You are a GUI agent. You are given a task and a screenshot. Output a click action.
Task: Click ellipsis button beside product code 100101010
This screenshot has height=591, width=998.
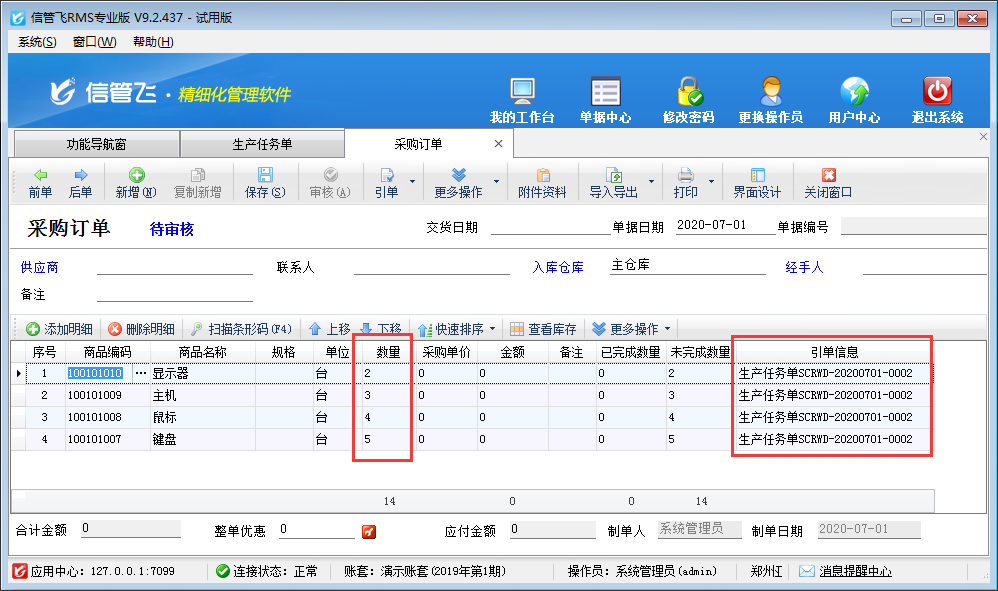tap(140, 373)
